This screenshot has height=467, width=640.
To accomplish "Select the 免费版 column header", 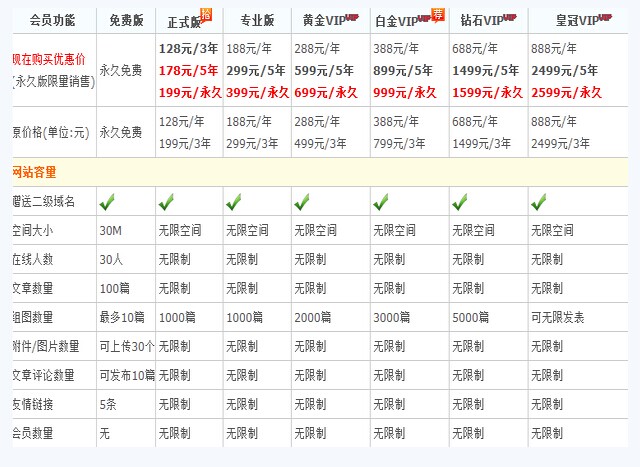I will (x=125, y=21).
